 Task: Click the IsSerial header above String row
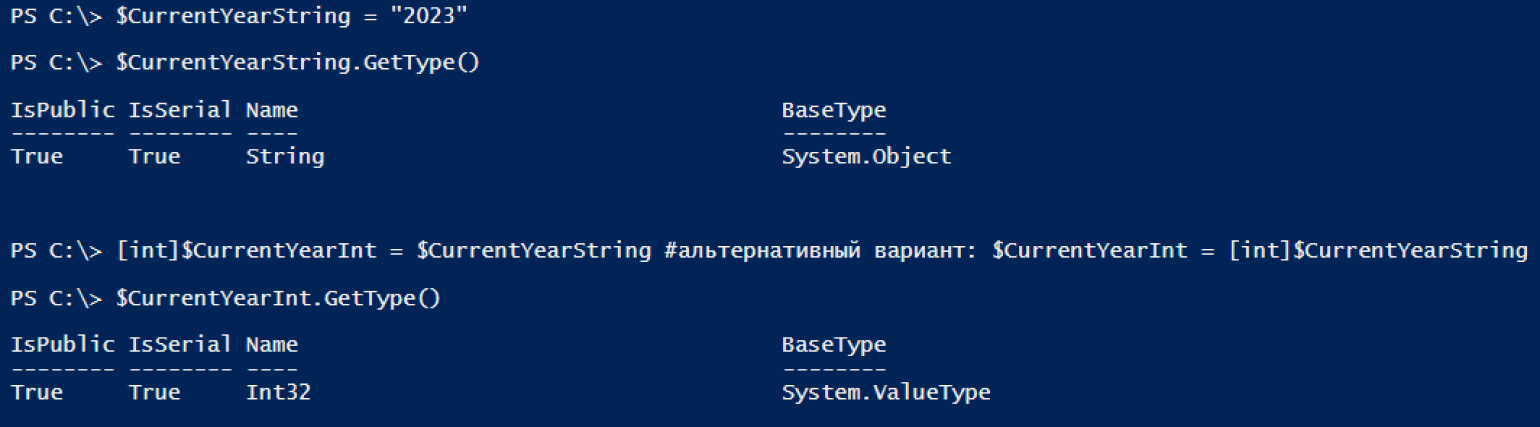(x=180, y=109)
